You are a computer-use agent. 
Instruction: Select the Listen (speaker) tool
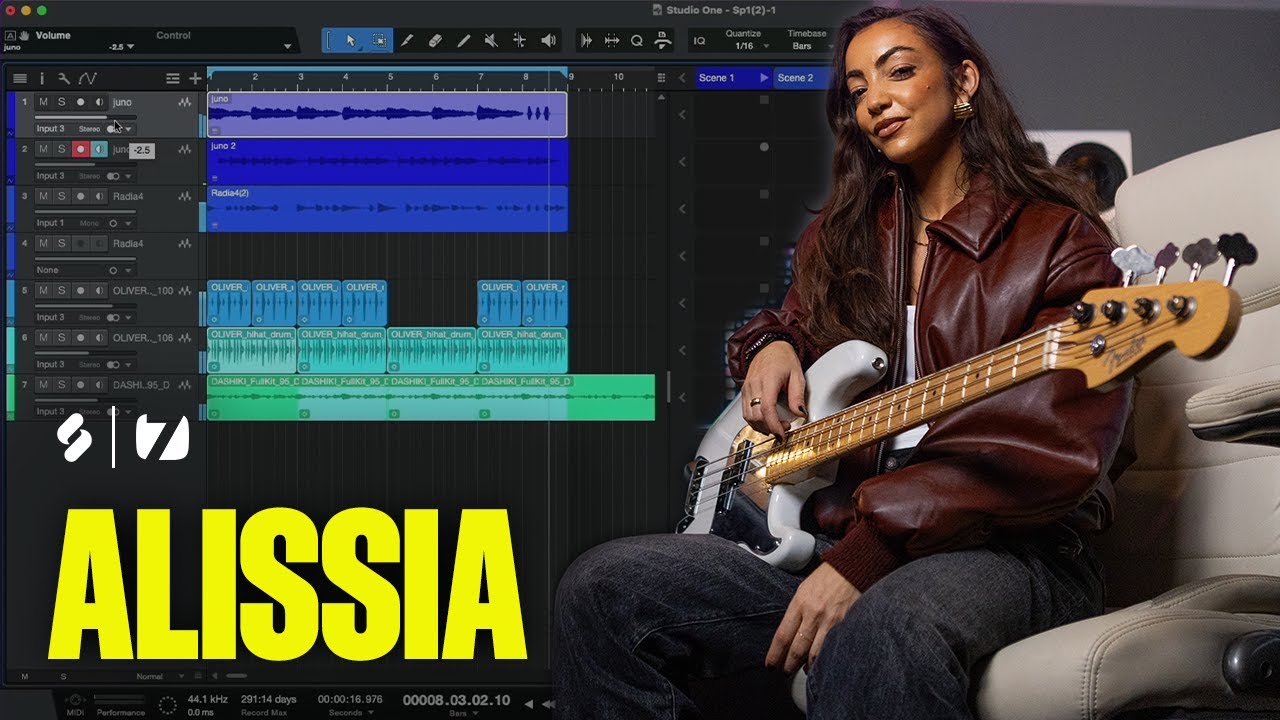coord(548,41)
